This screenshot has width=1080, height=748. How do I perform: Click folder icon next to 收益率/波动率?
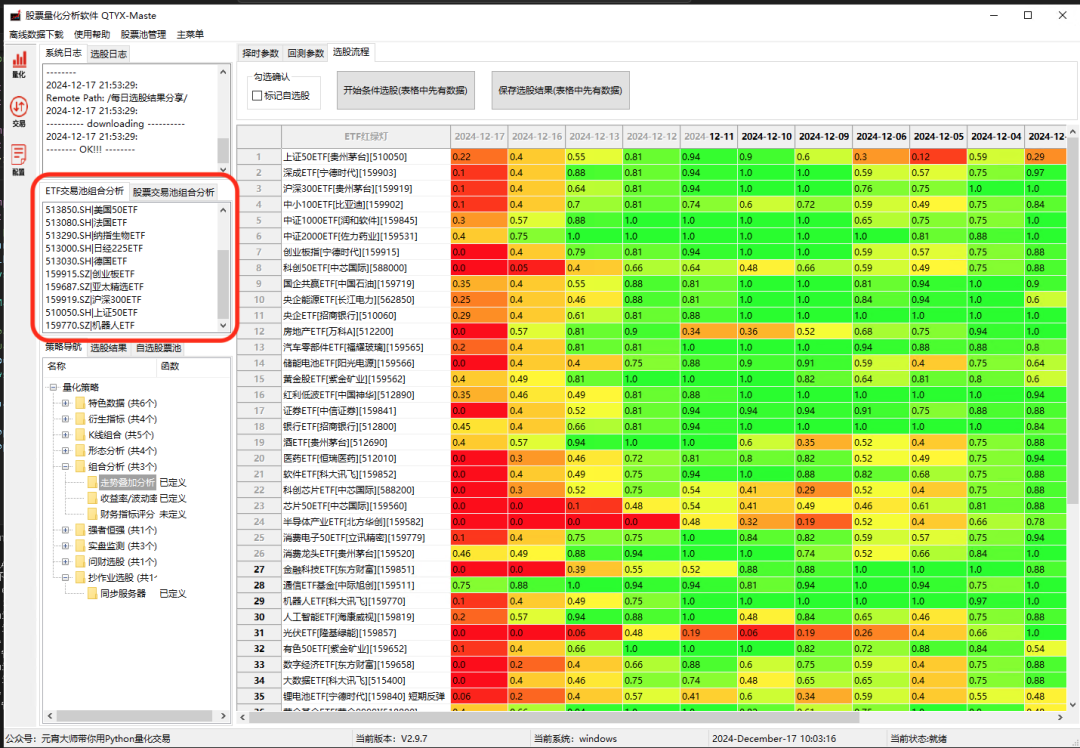(92, 498)
